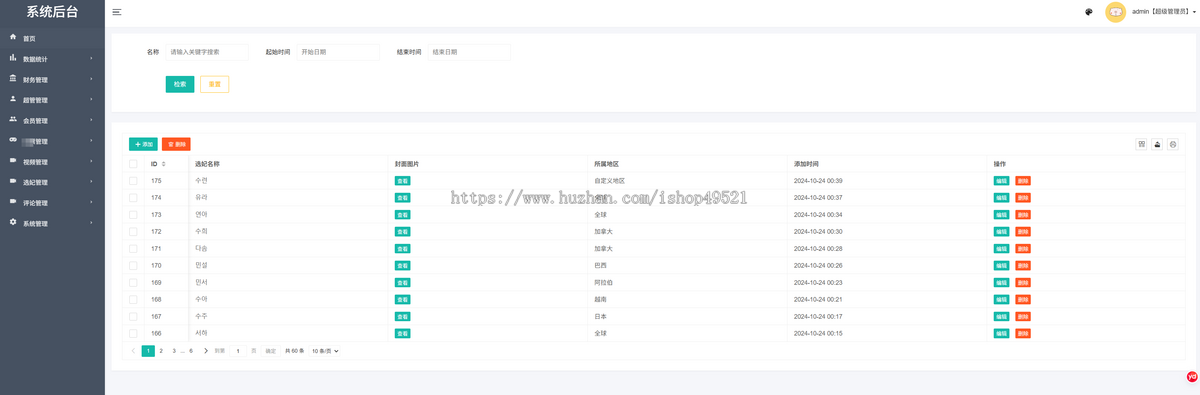Click 查看 cover image for row 175
This screenshot has height=395, width=1200.
[x=403, y=181]
